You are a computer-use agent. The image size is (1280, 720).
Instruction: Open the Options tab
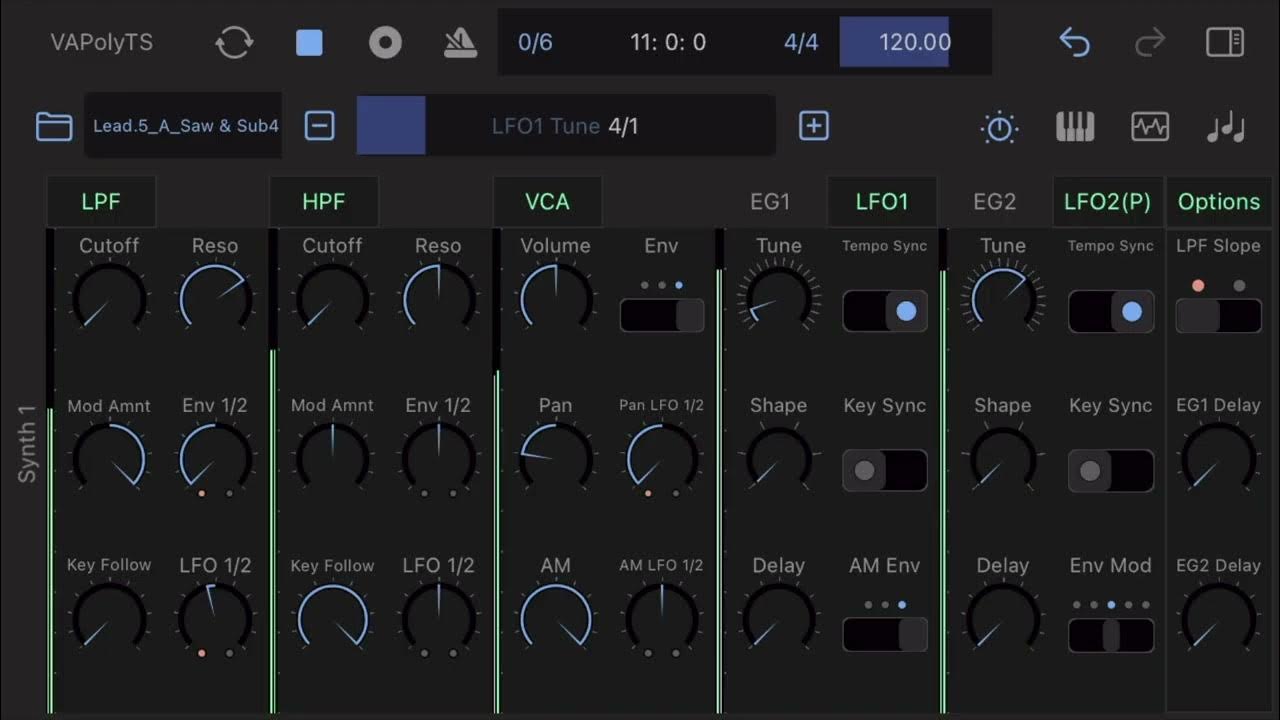(x=1219, y=202)
